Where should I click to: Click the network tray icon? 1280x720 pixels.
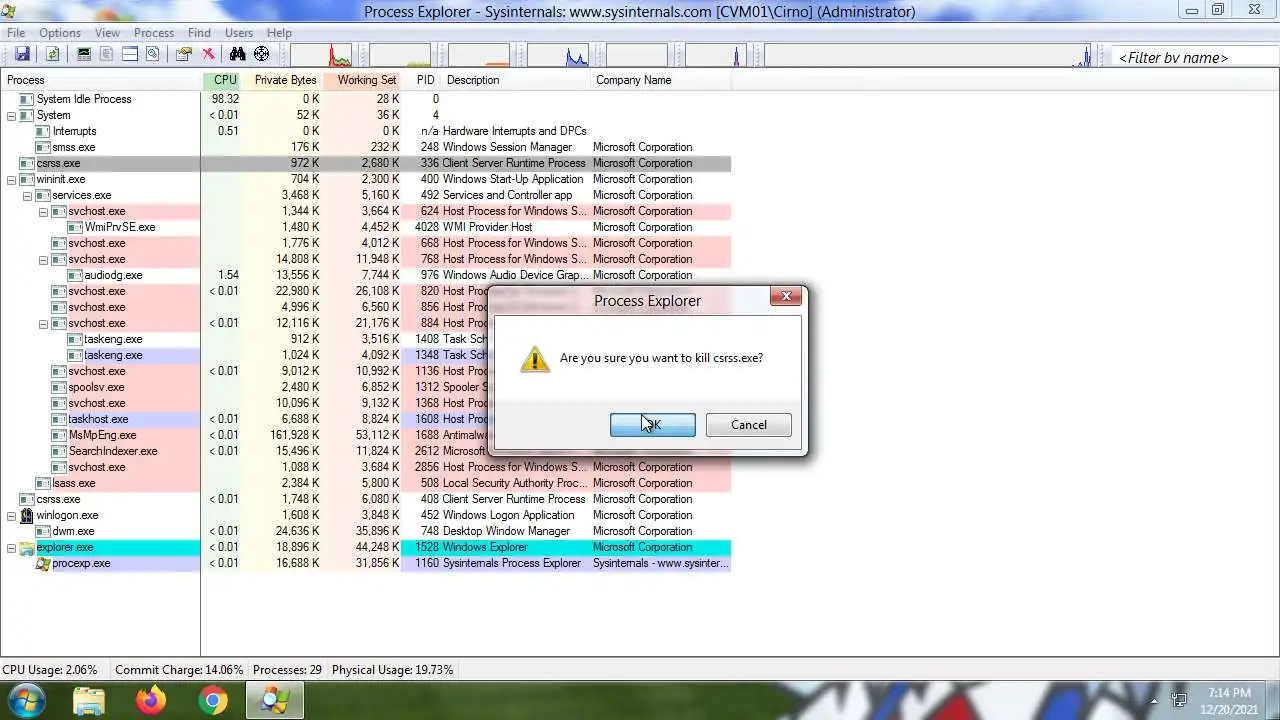1179,700
